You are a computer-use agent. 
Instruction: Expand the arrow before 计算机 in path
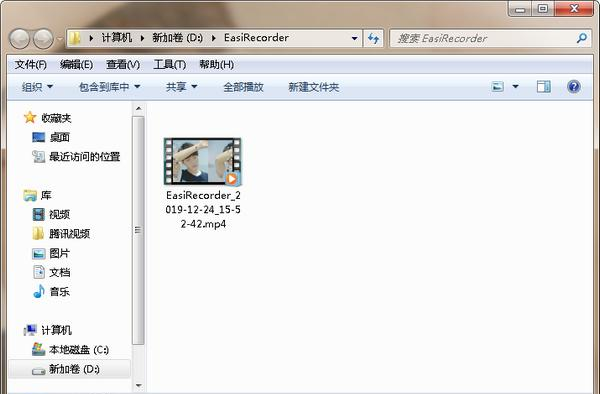pos(91,38)
